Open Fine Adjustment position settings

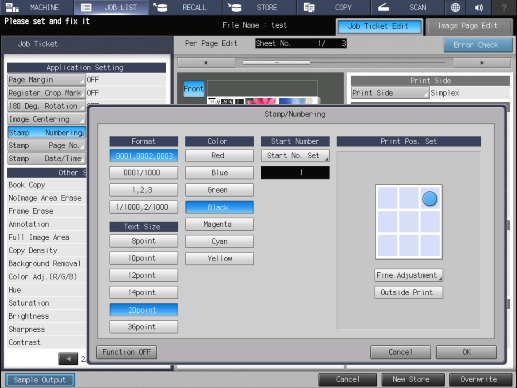tap(408, 275)
